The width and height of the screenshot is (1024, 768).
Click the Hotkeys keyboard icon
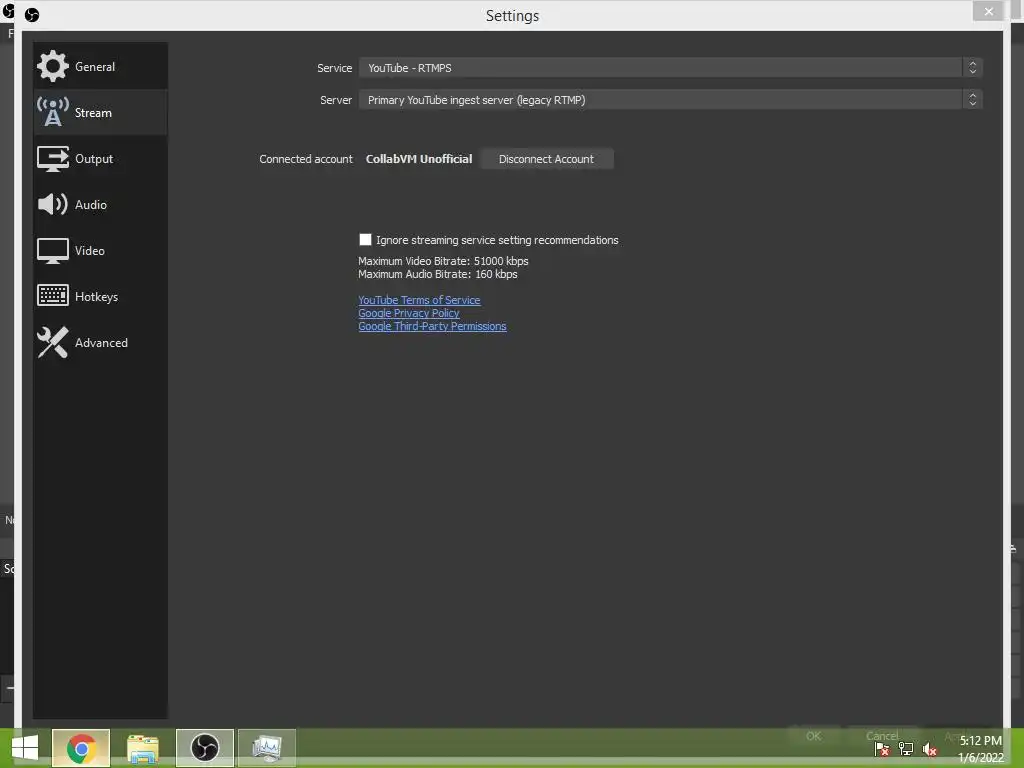click(52, 296)
